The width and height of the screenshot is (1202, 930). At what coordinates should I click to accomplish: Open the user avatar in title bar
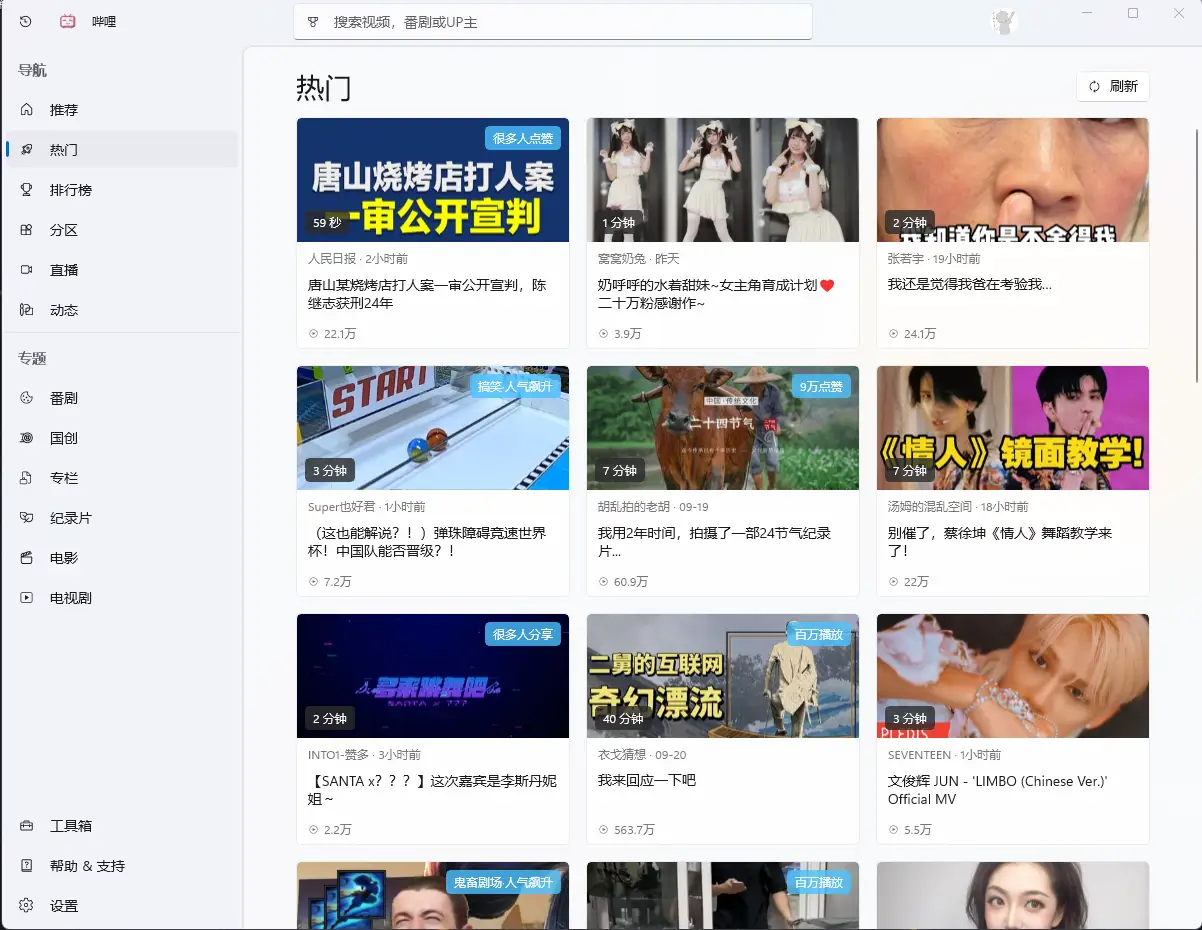(x=1004, y=21)
